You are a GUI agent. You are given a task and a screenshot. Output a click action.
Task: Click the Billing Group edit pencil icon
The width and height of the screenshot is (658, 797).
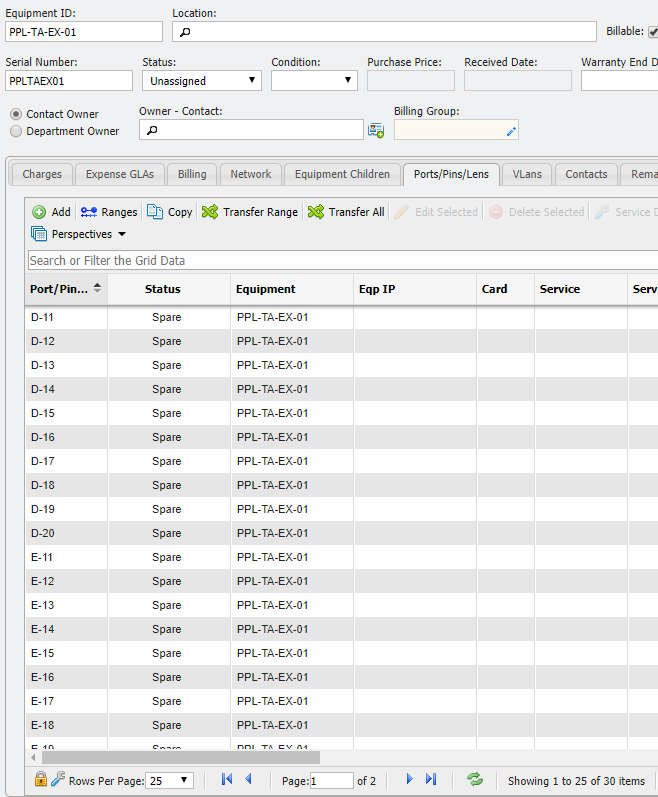pos(511,130)
